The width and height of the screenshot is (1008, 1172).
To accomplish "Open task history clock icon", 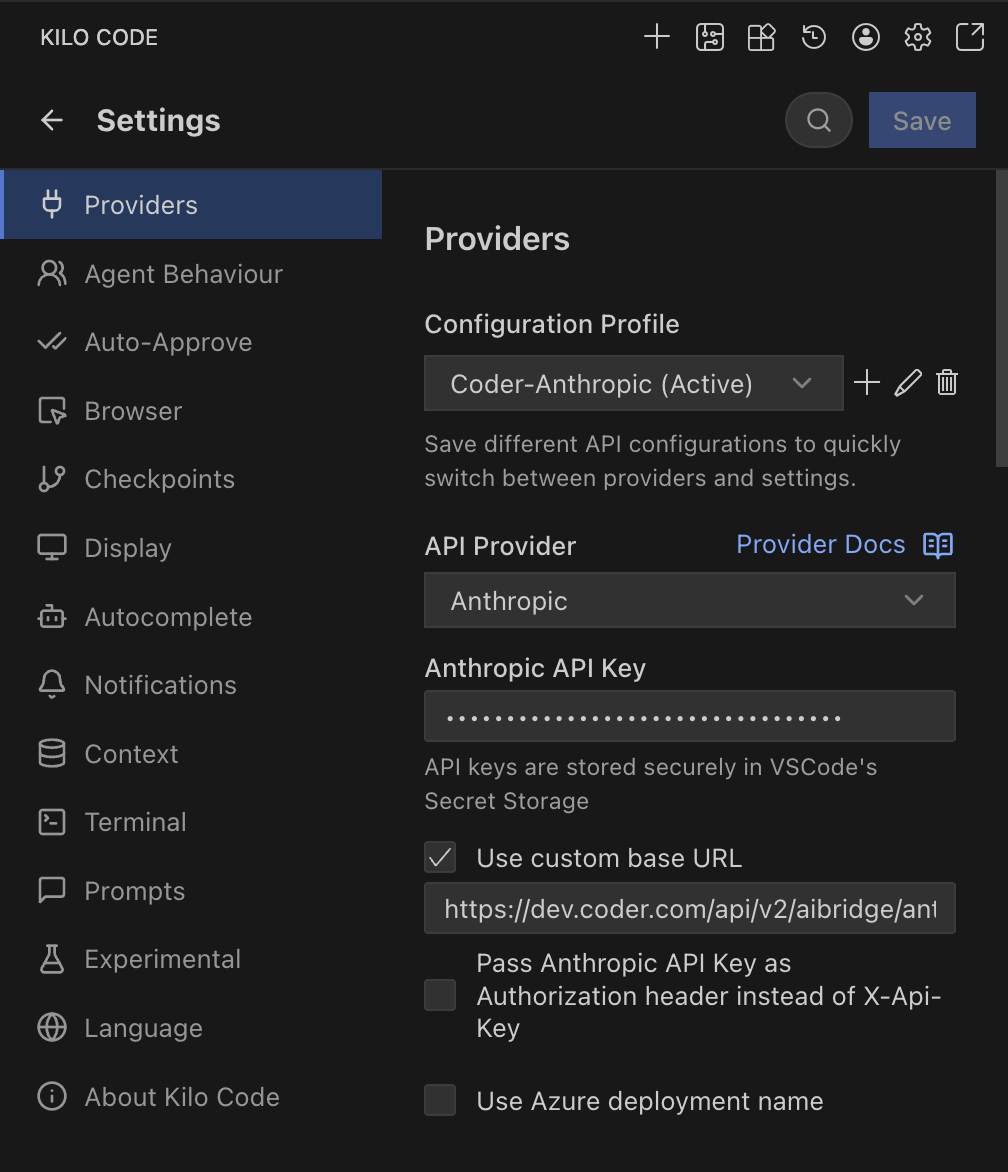I will [x=814, y=37].
